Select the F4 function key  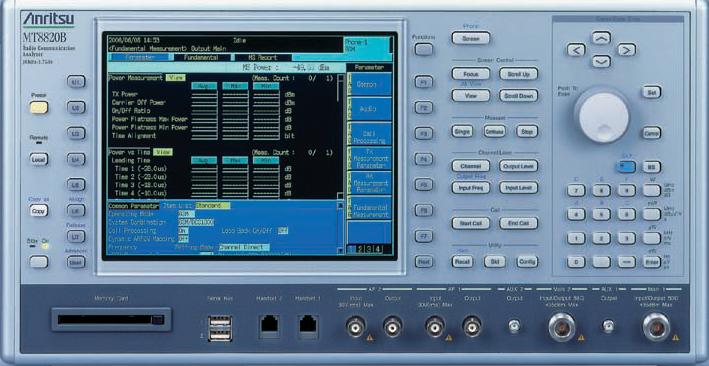point(424,159)
